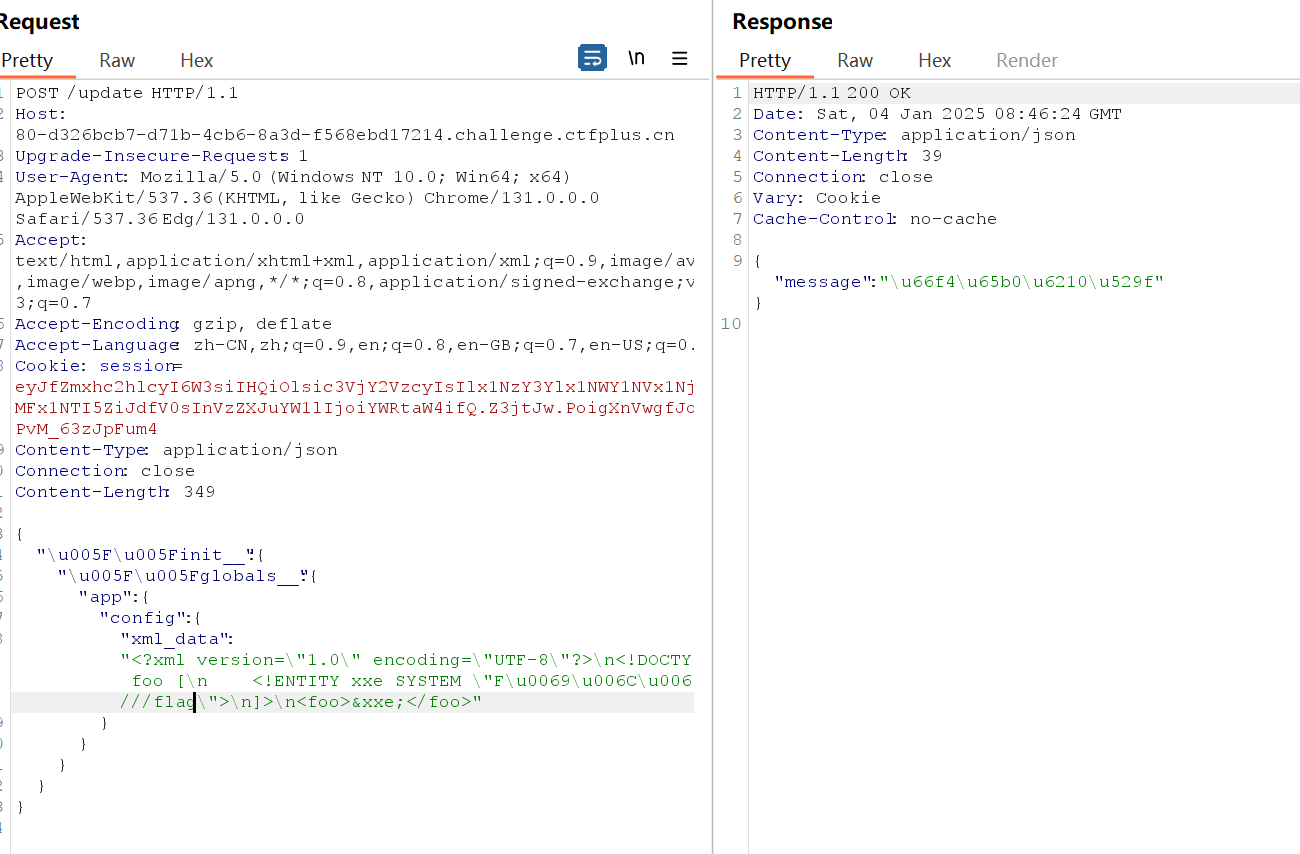
Task: Switch to the Request Pretty tab
Action: (x=27, y=60)
